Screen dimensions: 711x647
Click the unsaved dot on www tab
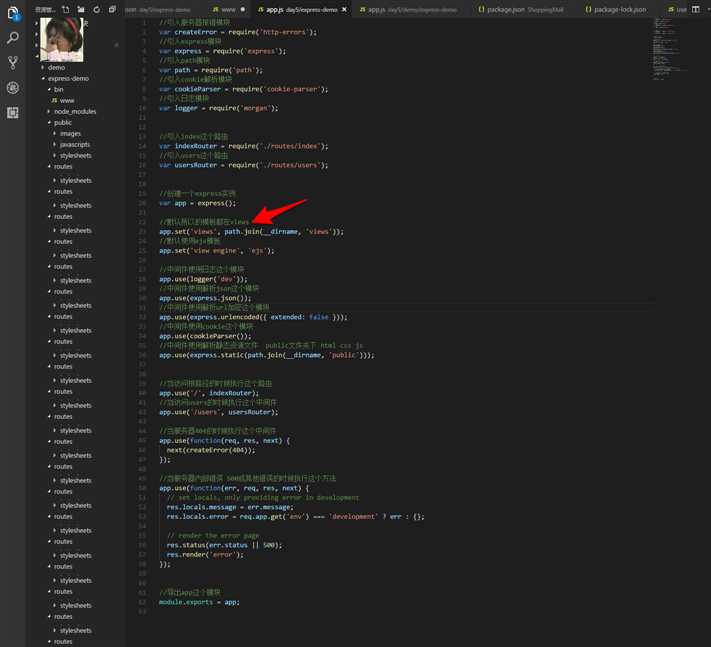[243, 9]
